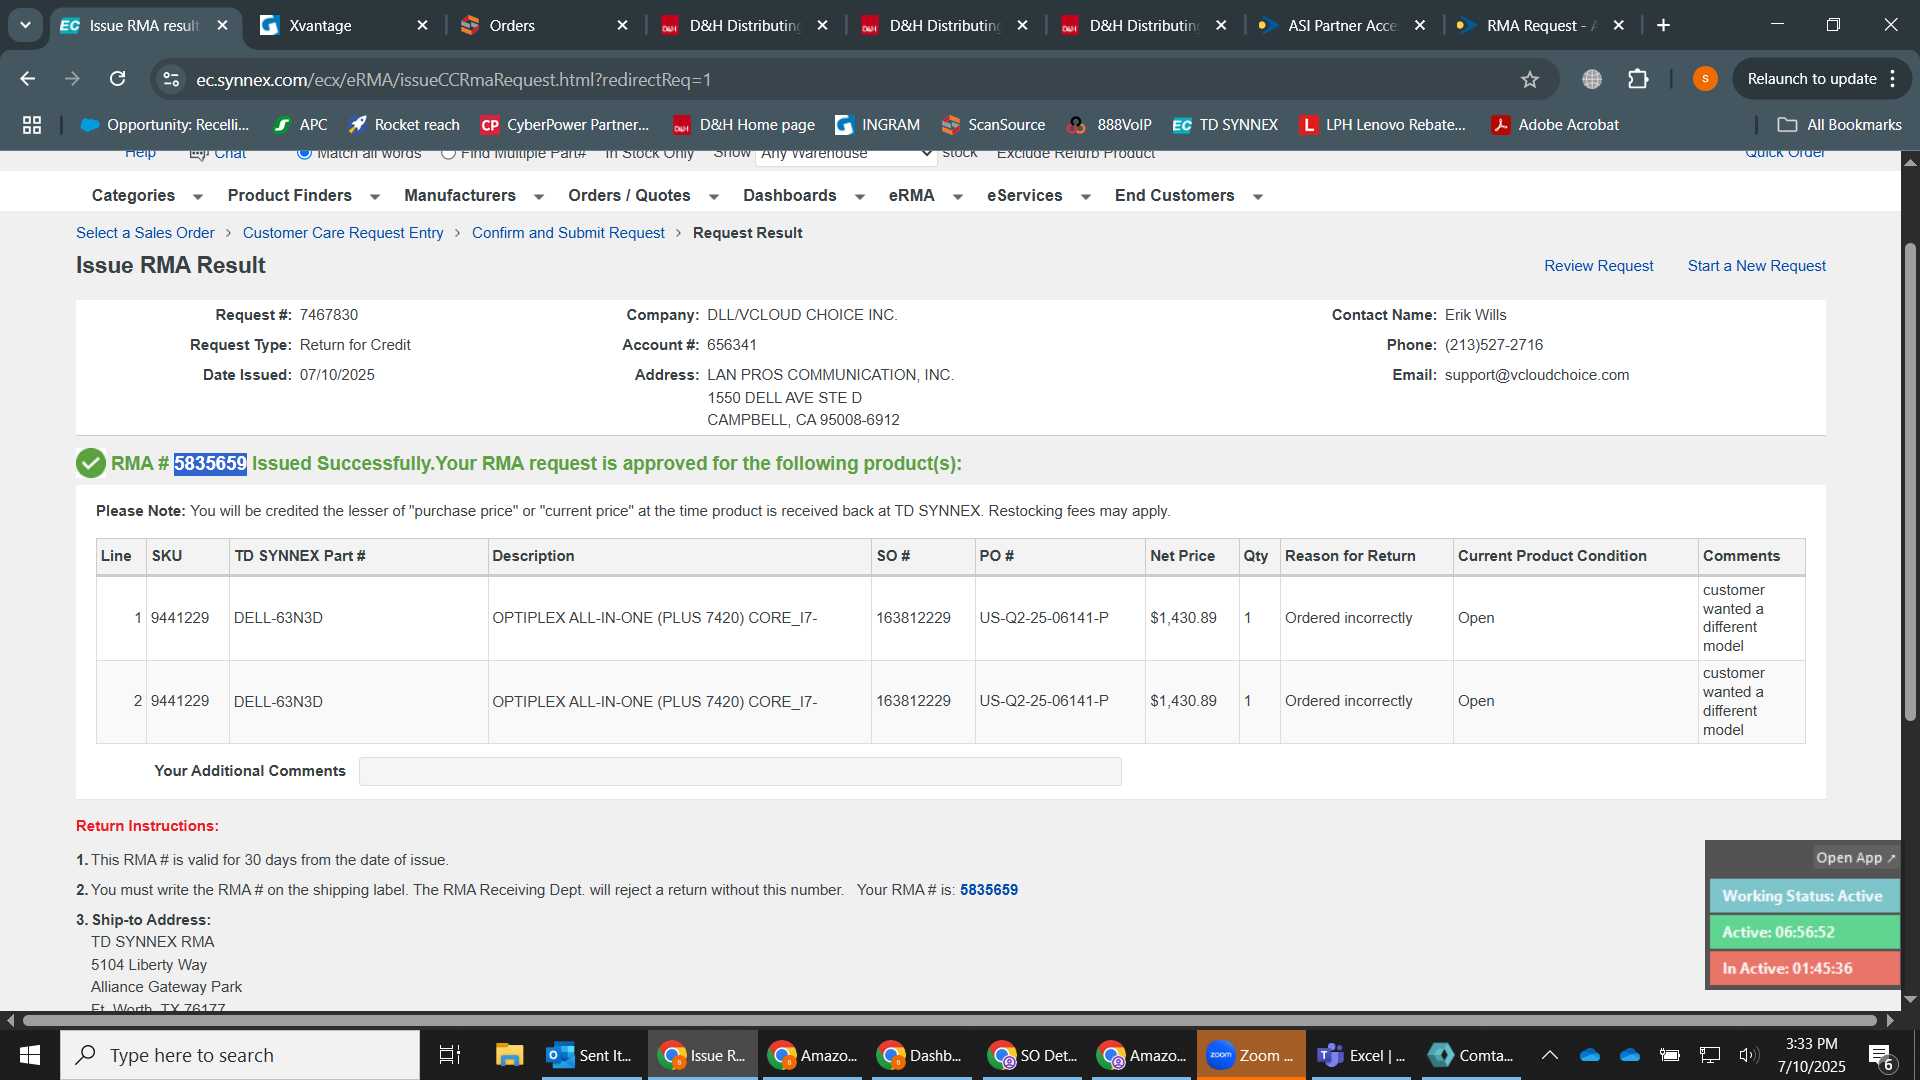Click PO # US-Q2-25-06141-P in line 1
The height and width of the screenshot is (1080, 1920).
click(x=1044, y=618)
